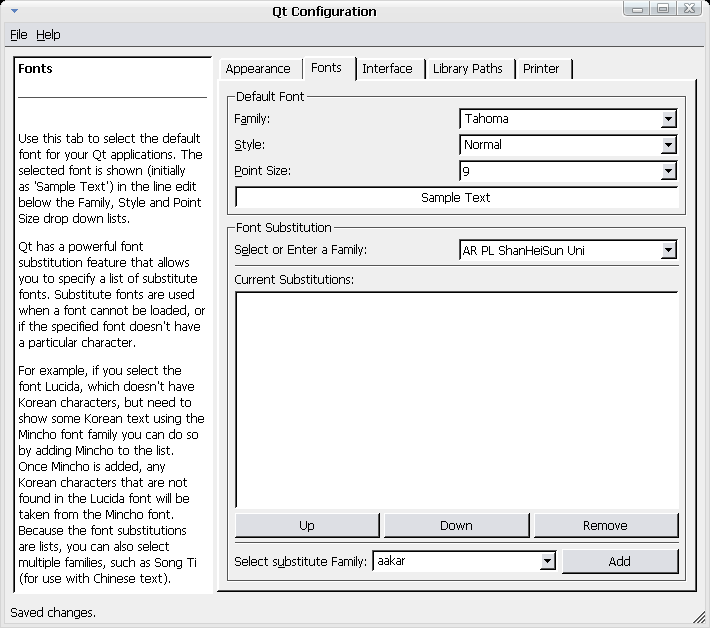Close the Qt Configuration window
Screen dimensions: 710x628
[x=689, y=9]
